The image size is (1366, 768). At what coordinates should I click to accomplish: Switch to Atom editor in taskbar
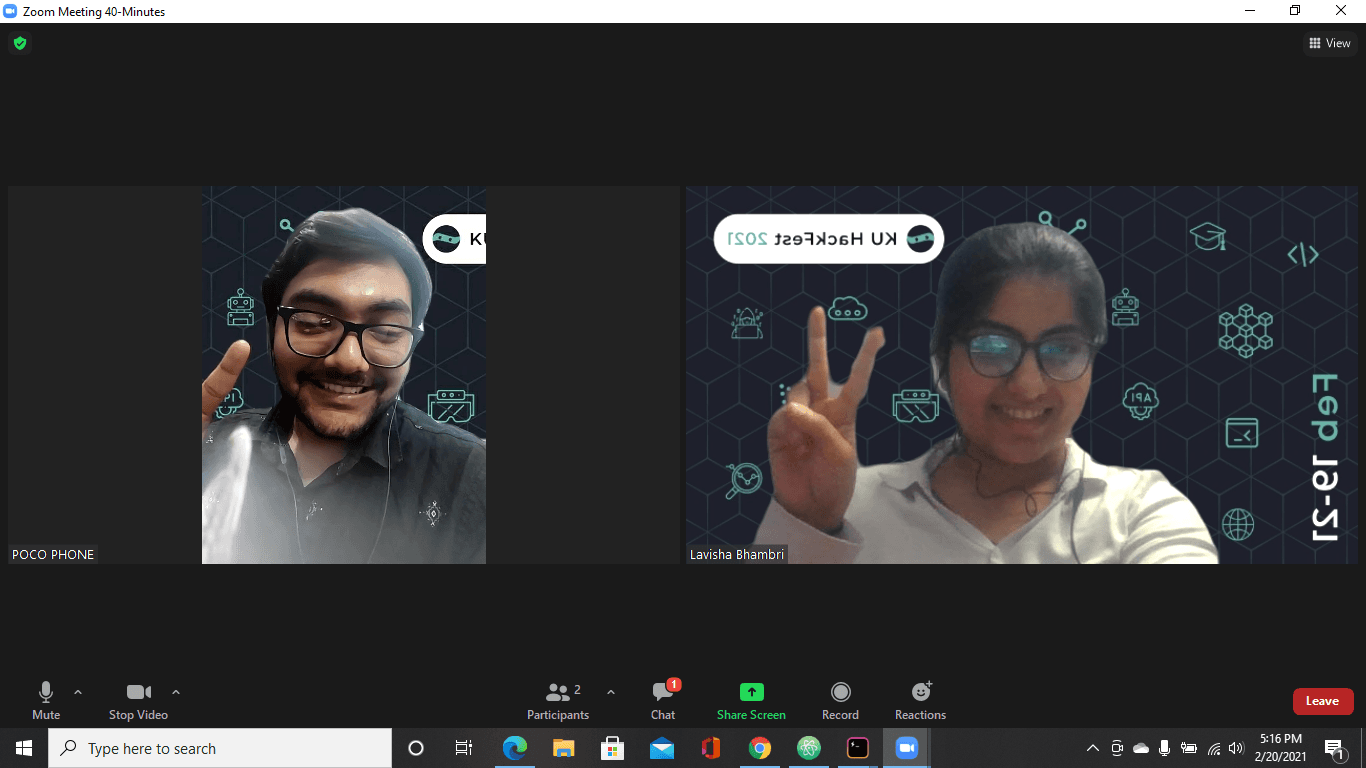pos(809,748)
